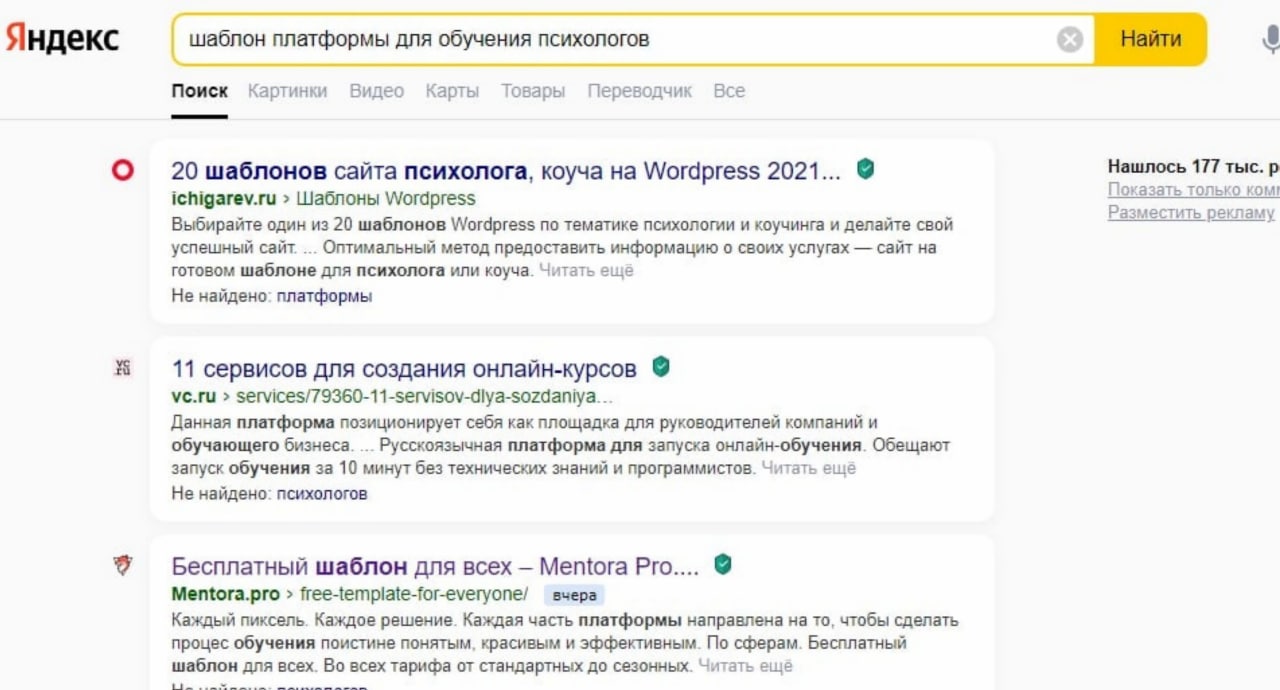This screenshot has width=1280, height=690.
Task: Open the free-template-for-everyone/ breadcrumb link
Action: tap(414, 594)
